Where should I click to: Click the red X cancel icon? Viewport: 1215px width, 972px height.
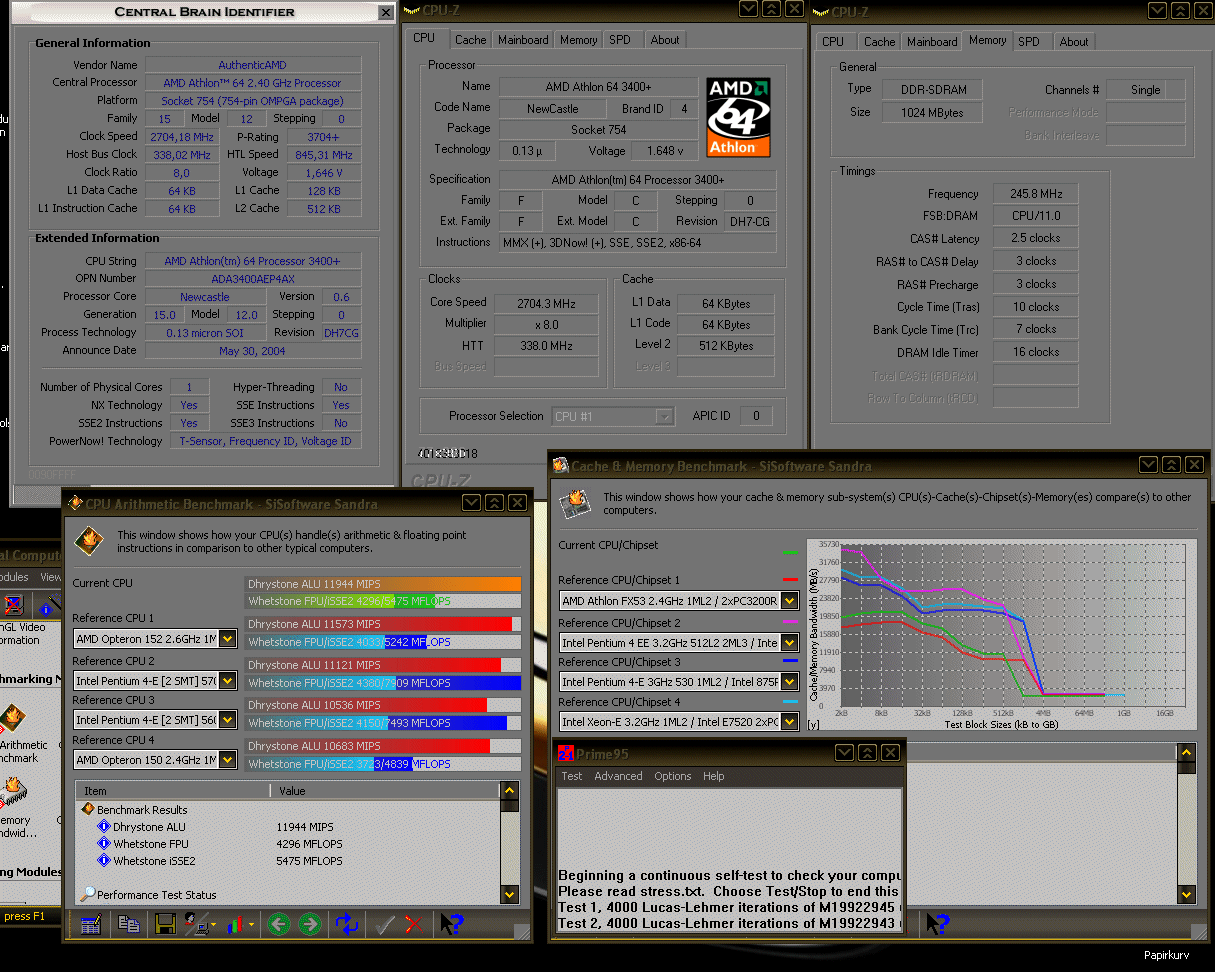pos(413,925)
